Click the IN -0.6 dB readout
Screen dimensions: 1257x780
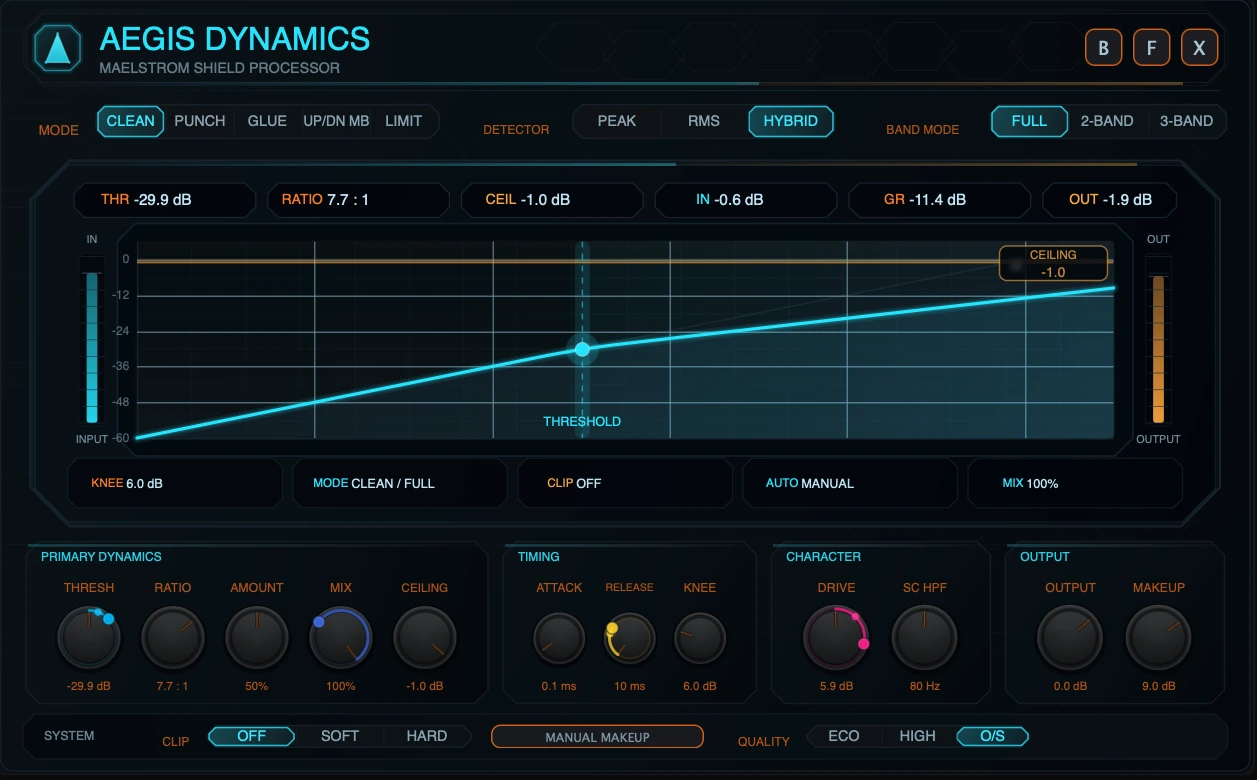coord(746,200)
